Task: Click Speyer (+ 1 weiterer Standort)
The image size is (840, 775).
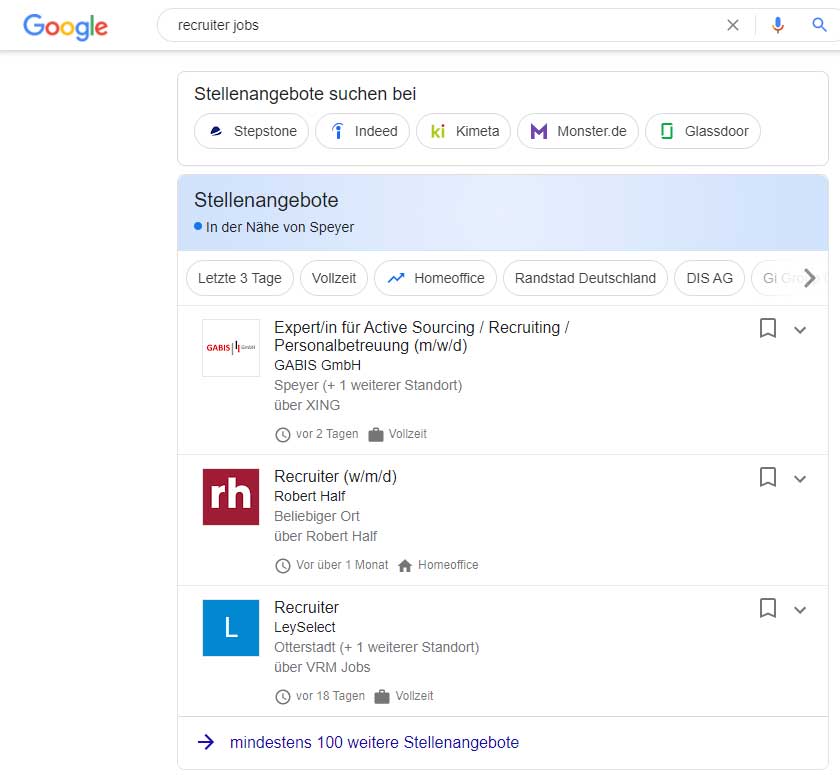Action: coord(368,385)
